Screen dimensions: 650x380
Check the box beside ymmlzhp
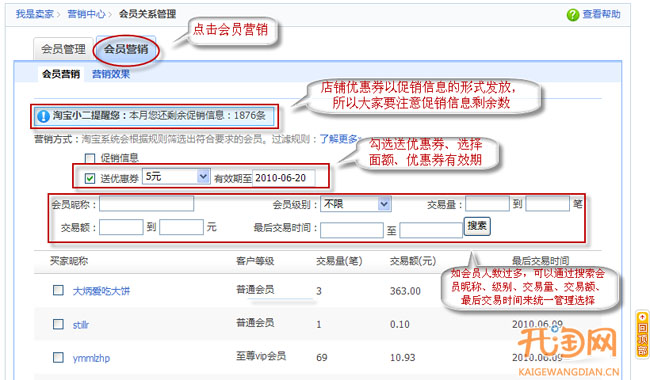pos(58,357)
